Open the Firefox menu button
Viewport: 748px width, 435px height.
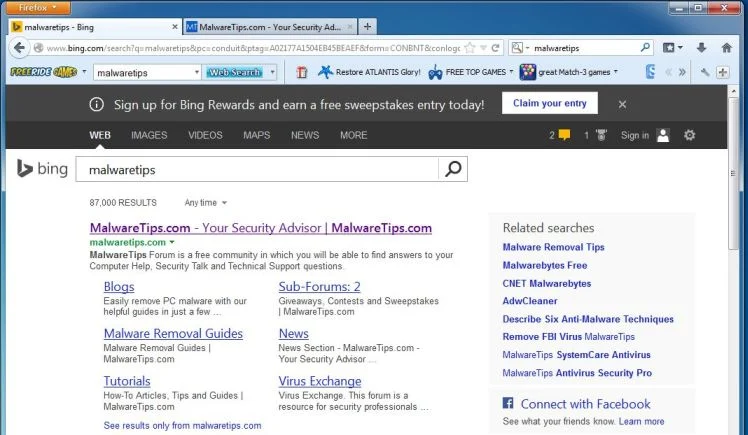pyautogui.click(x=38, y=8)
